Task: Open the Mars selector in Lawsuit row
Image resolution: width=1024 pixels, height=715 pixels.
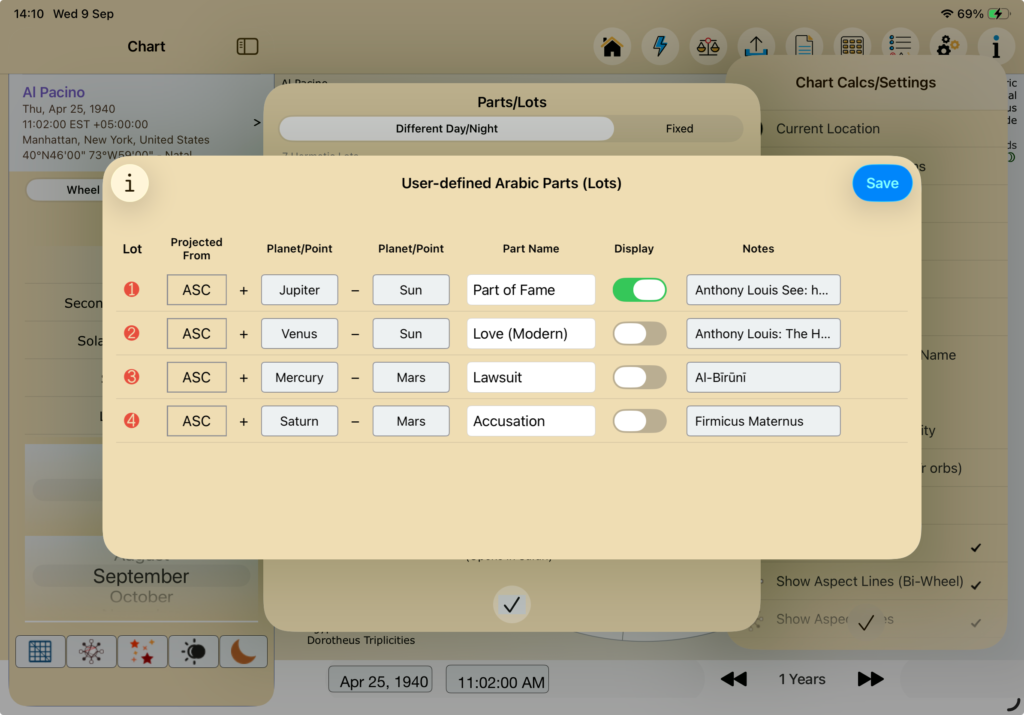Action: 411,377
